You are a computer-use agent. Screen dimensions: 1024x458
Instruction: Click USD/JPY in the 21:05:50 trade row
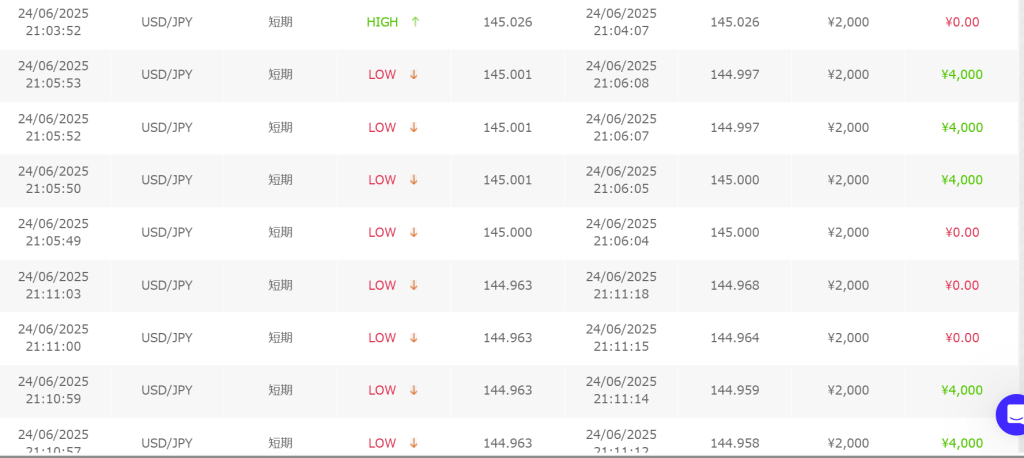[166, 180]
